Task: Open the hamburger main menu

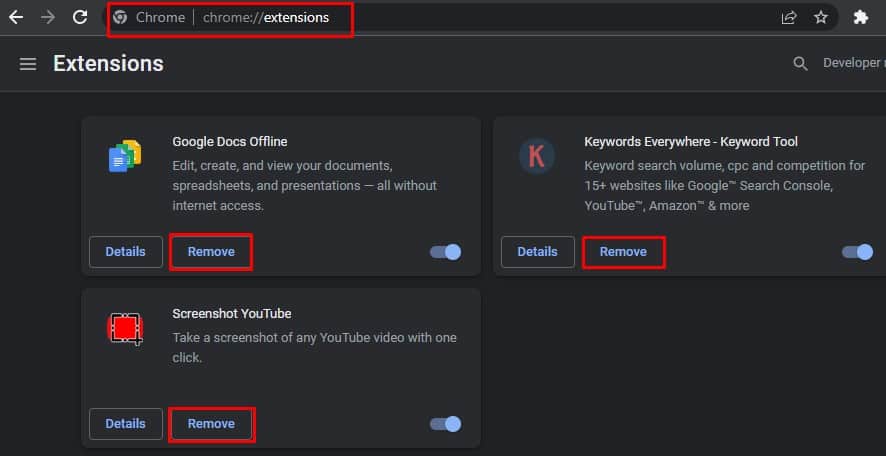Action: (28, 64)
